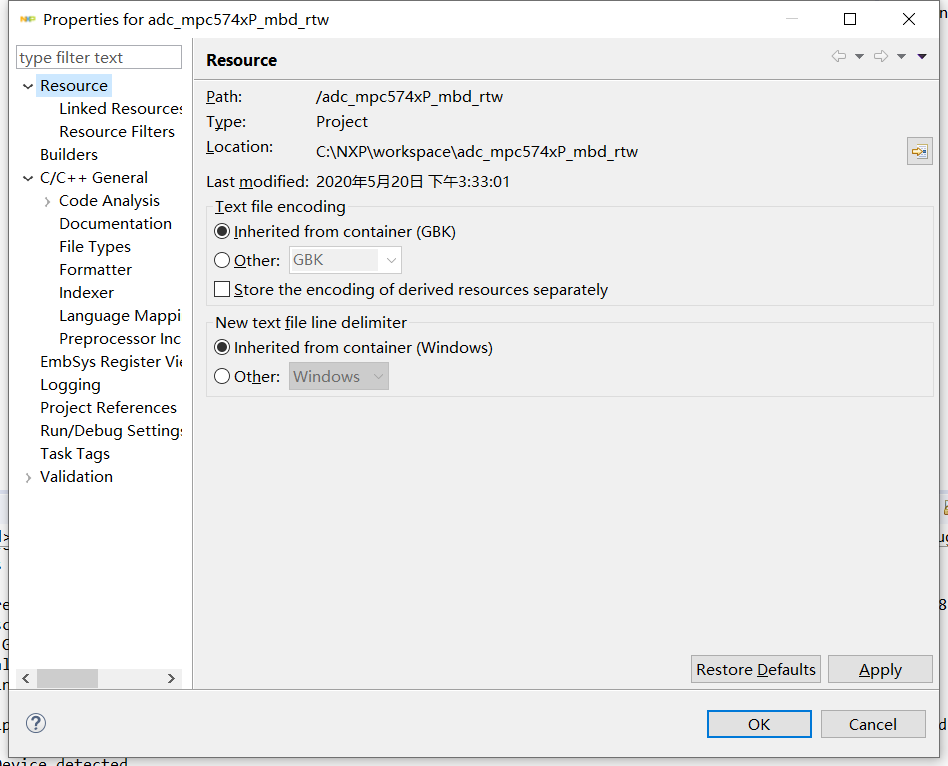Viewport: 948px width, 766px height.
Task: Open Documentation settings page
Action: (115, 224)
